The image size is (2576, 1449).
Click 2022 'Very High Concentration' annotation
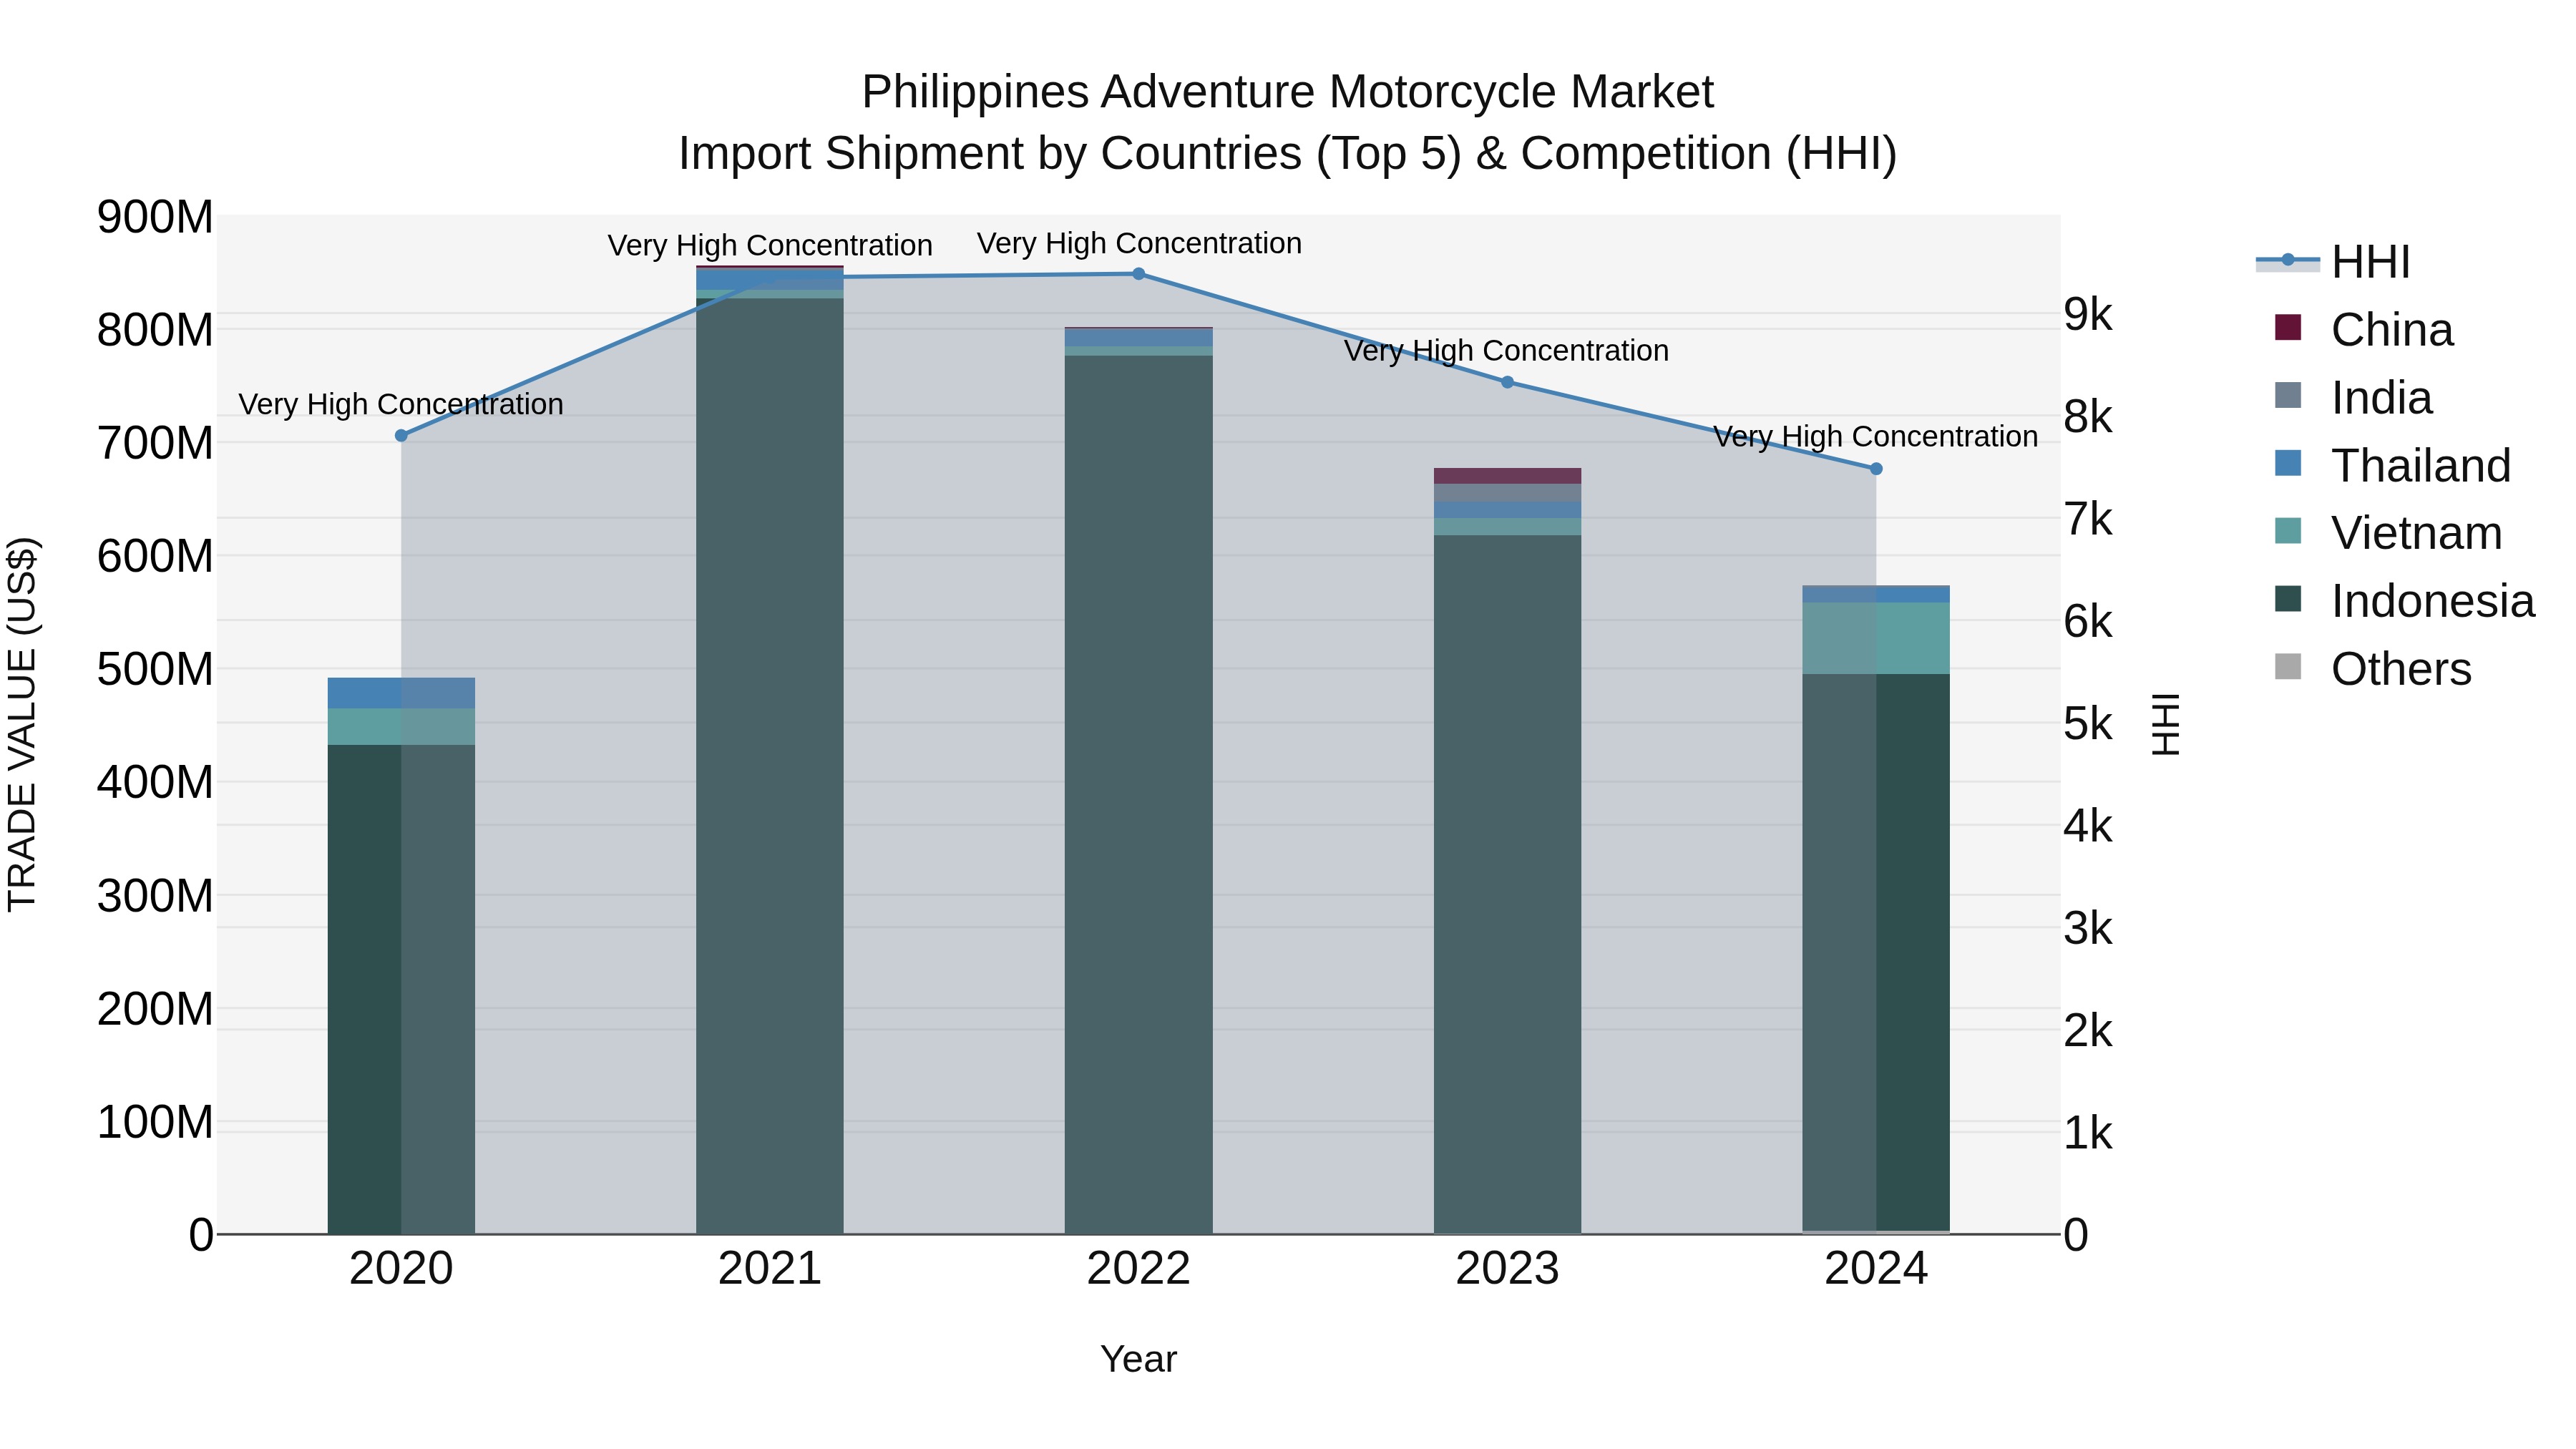pyautogui.click(x=1139, y=243)
